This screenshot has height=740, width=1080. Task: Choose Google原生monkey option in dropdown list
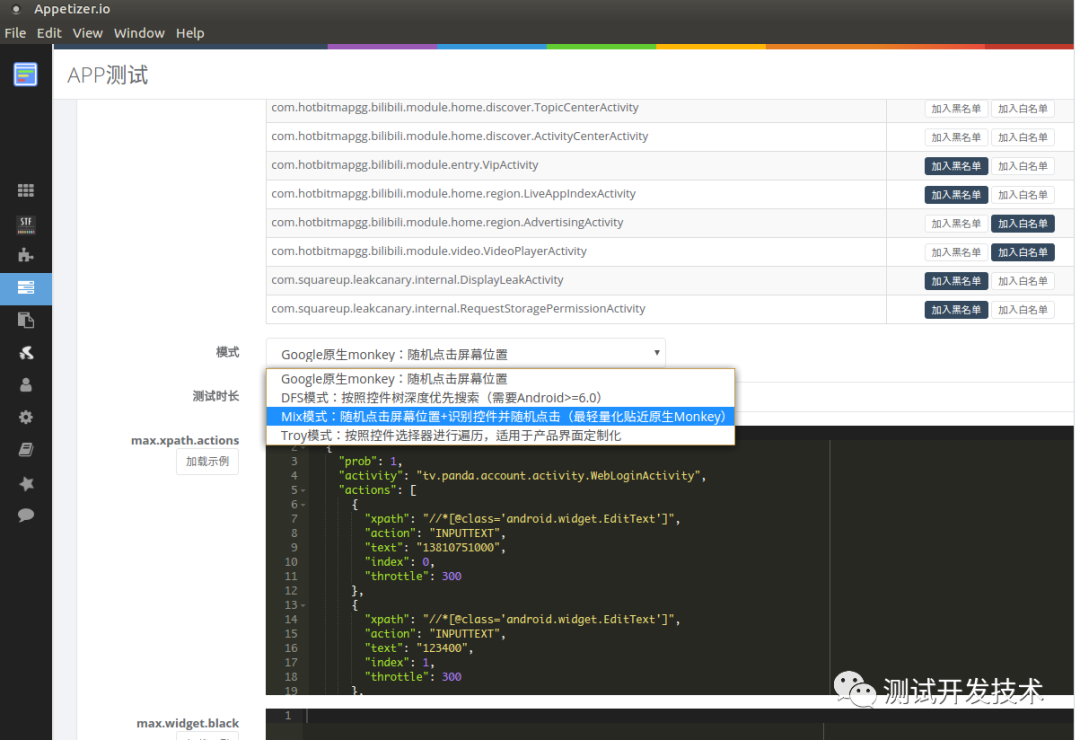pos(501,379)
